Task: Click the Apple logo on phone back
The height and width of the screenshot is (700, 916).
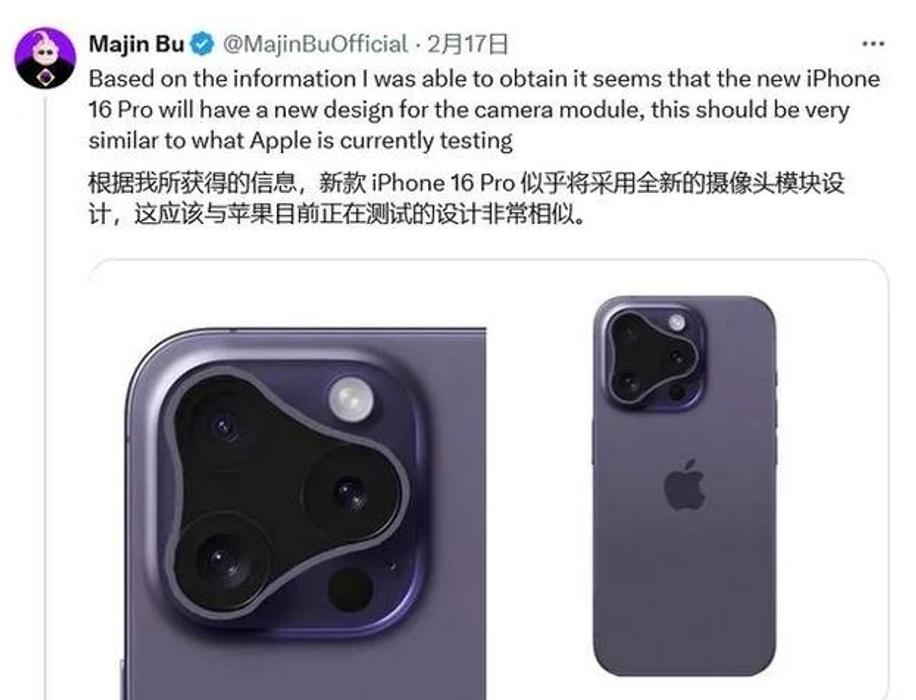Action: 684,484
